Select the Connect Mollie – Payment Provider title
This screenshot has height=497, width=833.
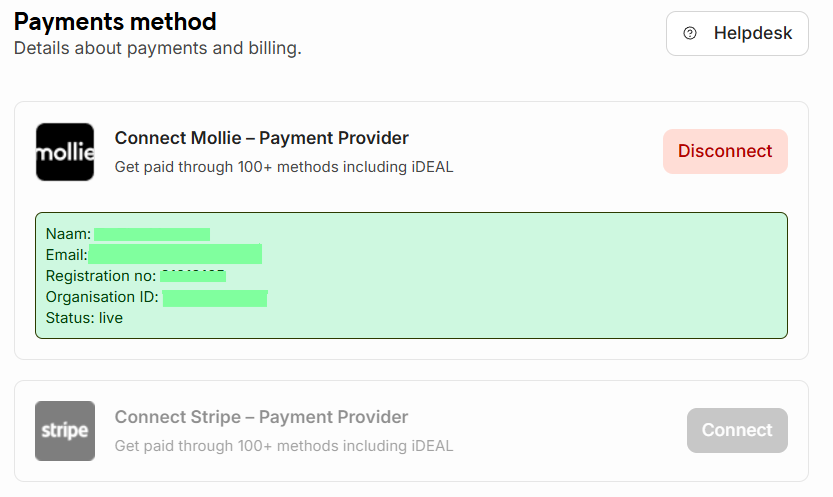261,138
